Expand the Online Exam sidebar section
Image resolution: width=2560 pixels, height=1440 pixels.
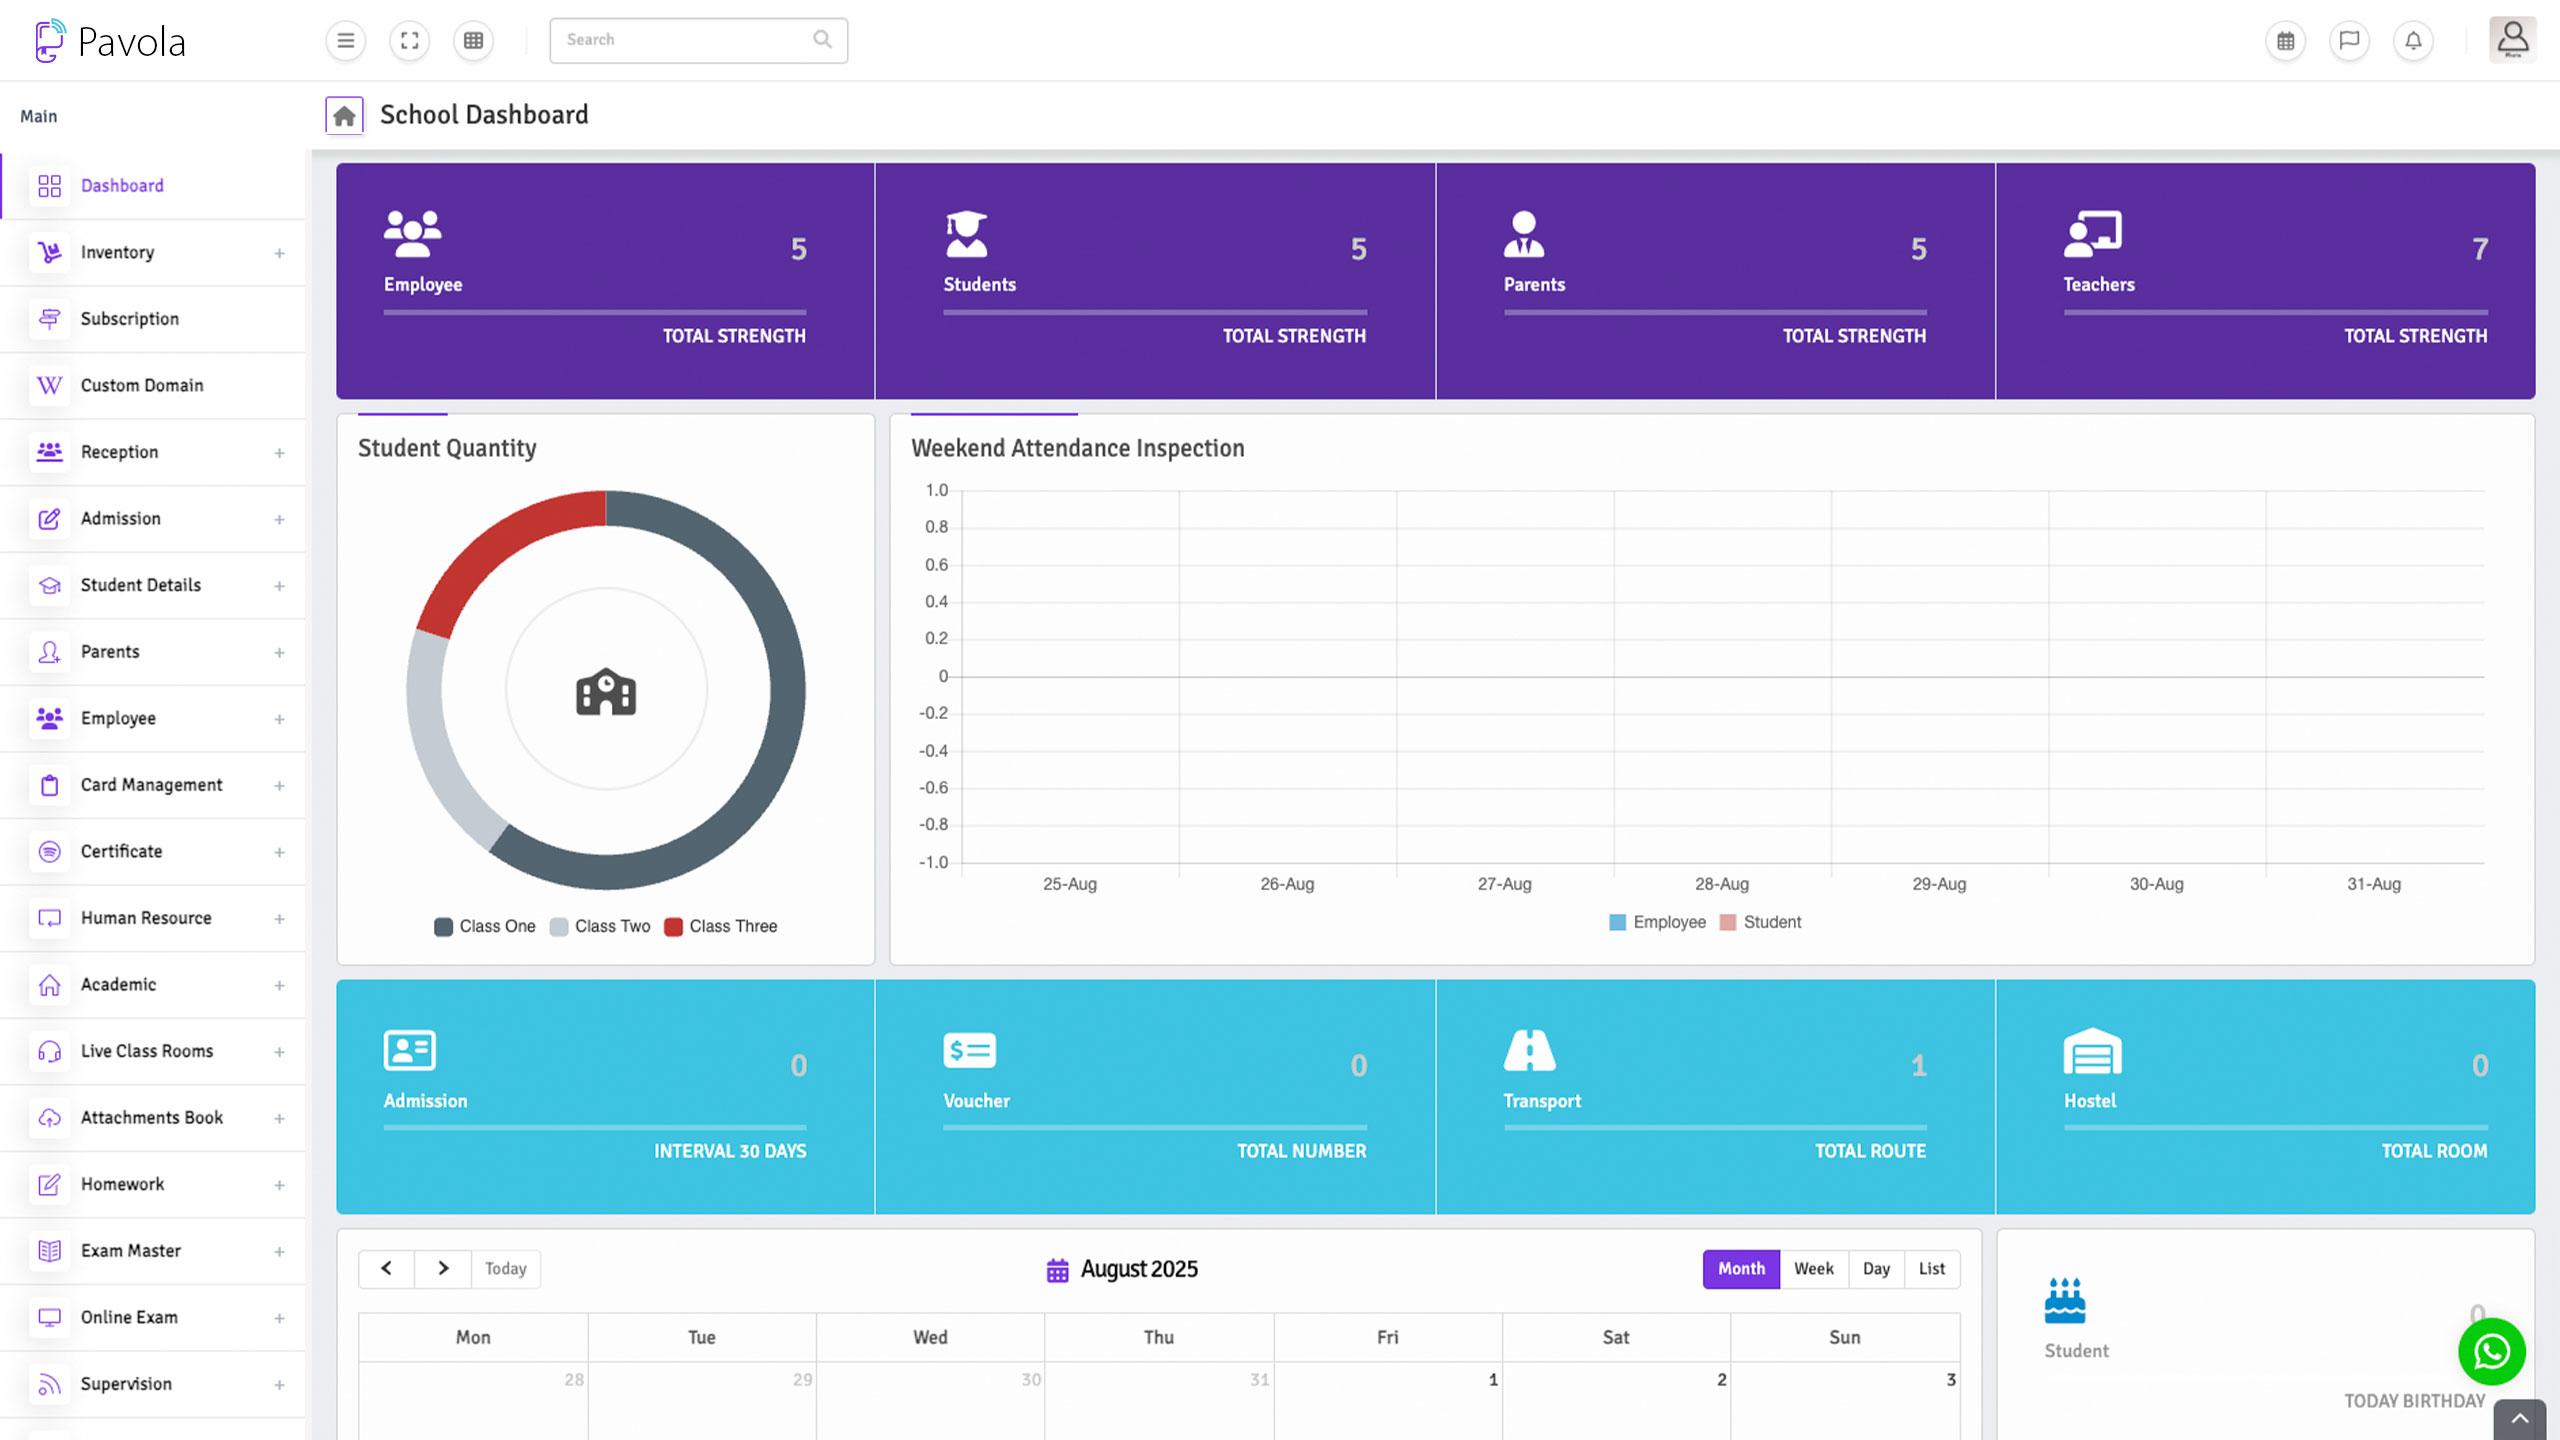(279, 1317)
